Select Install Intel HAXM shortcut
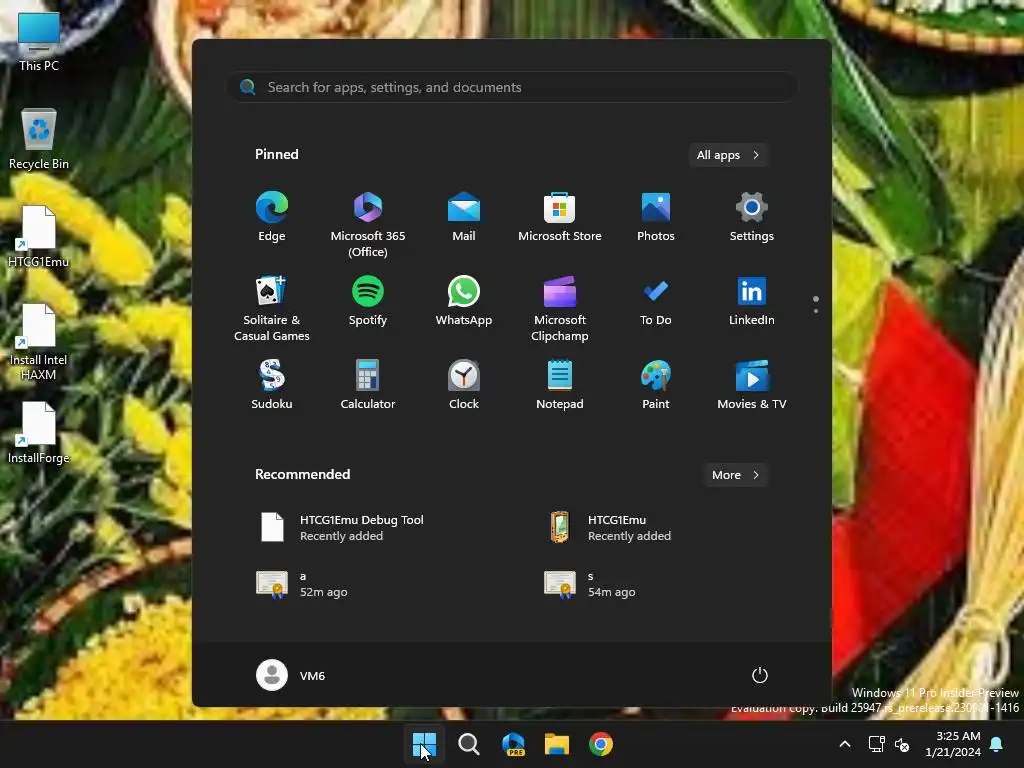 coord(39,342)
